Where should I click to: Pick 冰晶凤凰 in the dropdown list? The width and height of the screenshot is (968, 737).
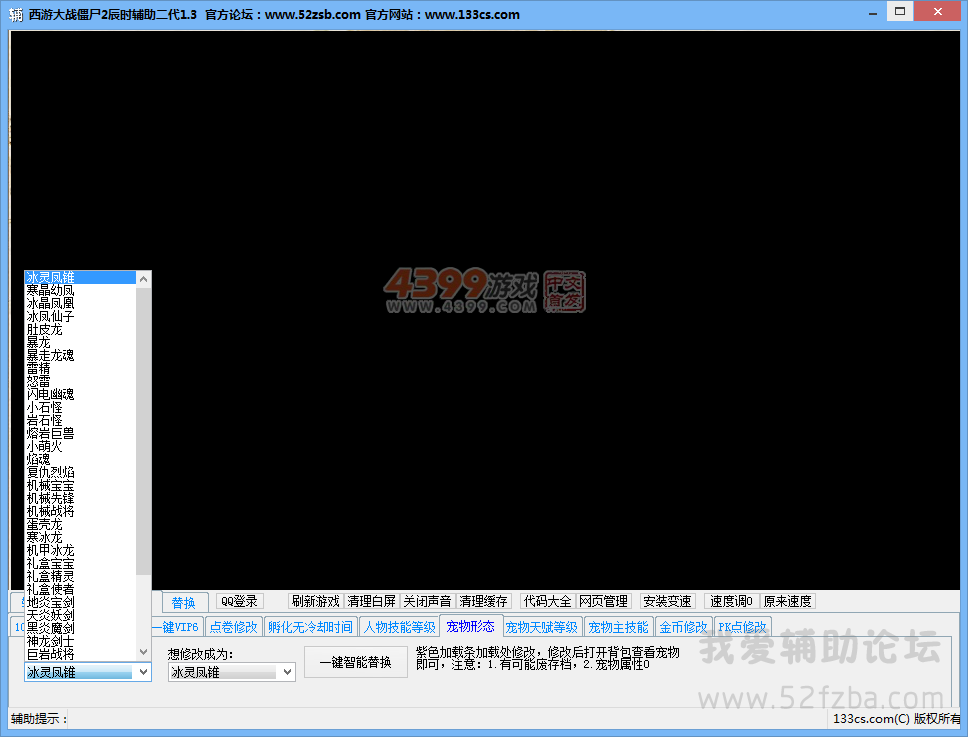click(80, 303)
